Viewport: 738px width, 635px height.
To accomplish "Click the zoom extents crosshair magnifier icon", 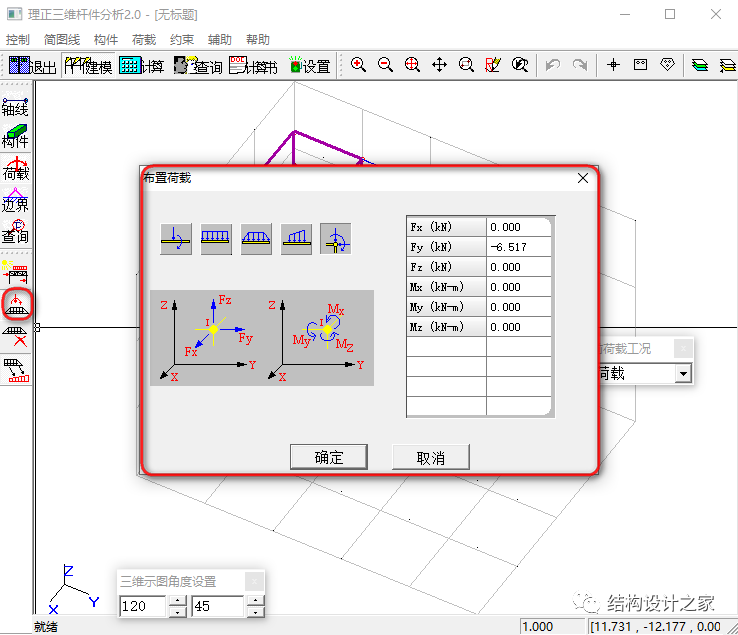I will pos(412,64).
